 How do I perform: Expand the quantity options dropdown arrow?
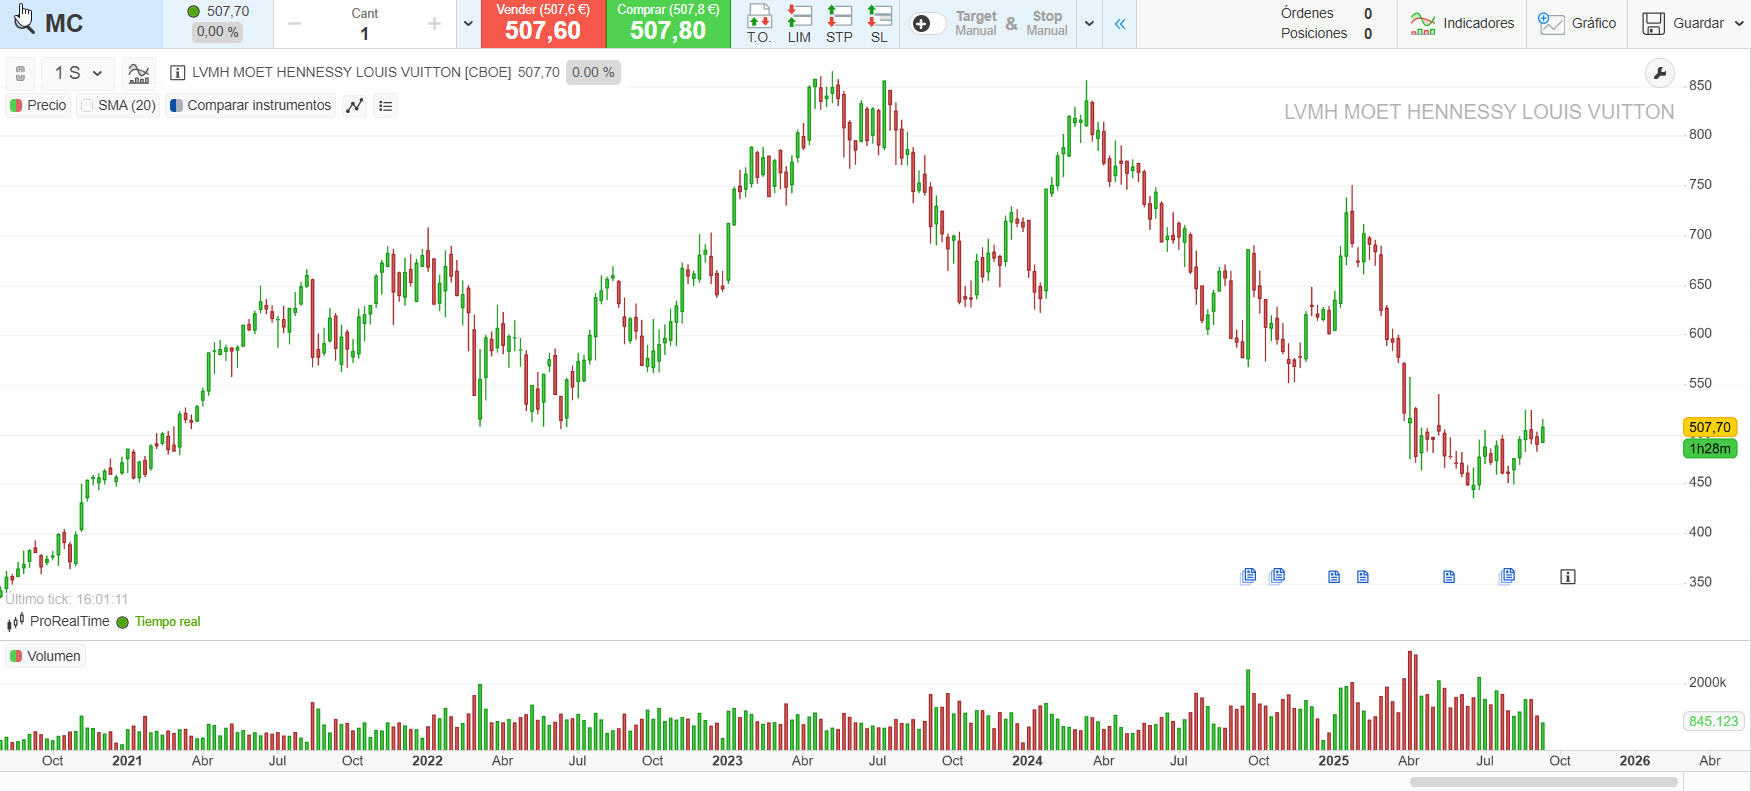click(468, 23)
